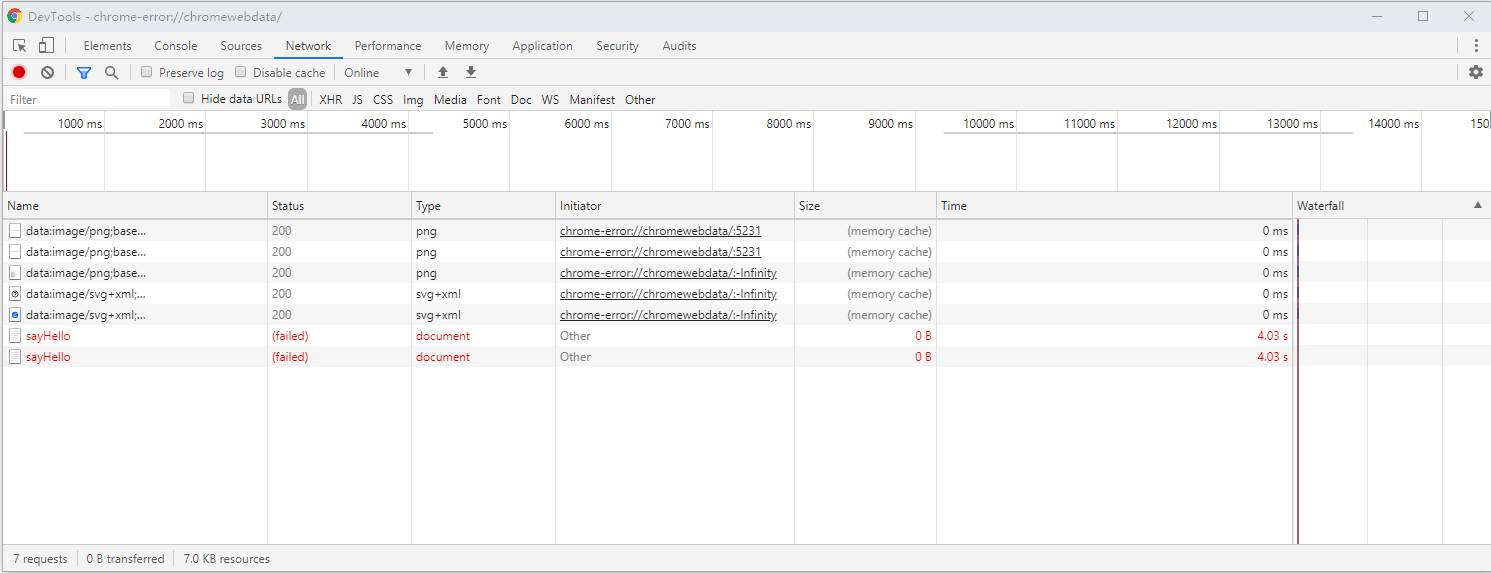Viewport: 1491px width, 573px height.
Task: Enable the Preserve log checkbox
Action: tap(146, 72)
